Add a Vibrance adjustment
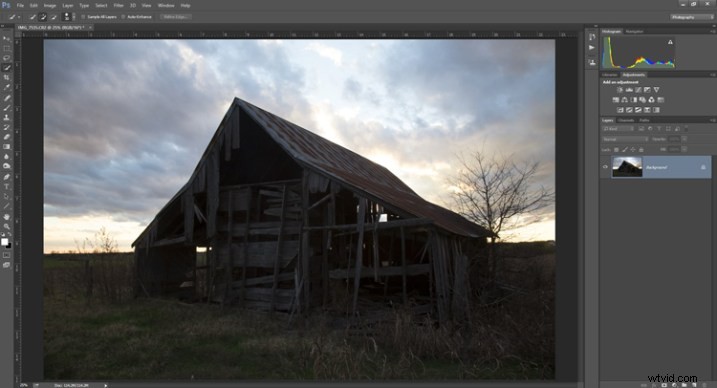 [x=656, y=90]
